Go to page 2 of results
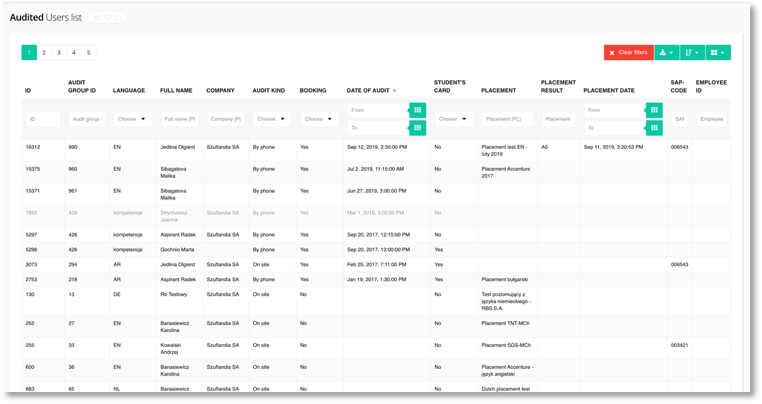 tap(44, 52)
